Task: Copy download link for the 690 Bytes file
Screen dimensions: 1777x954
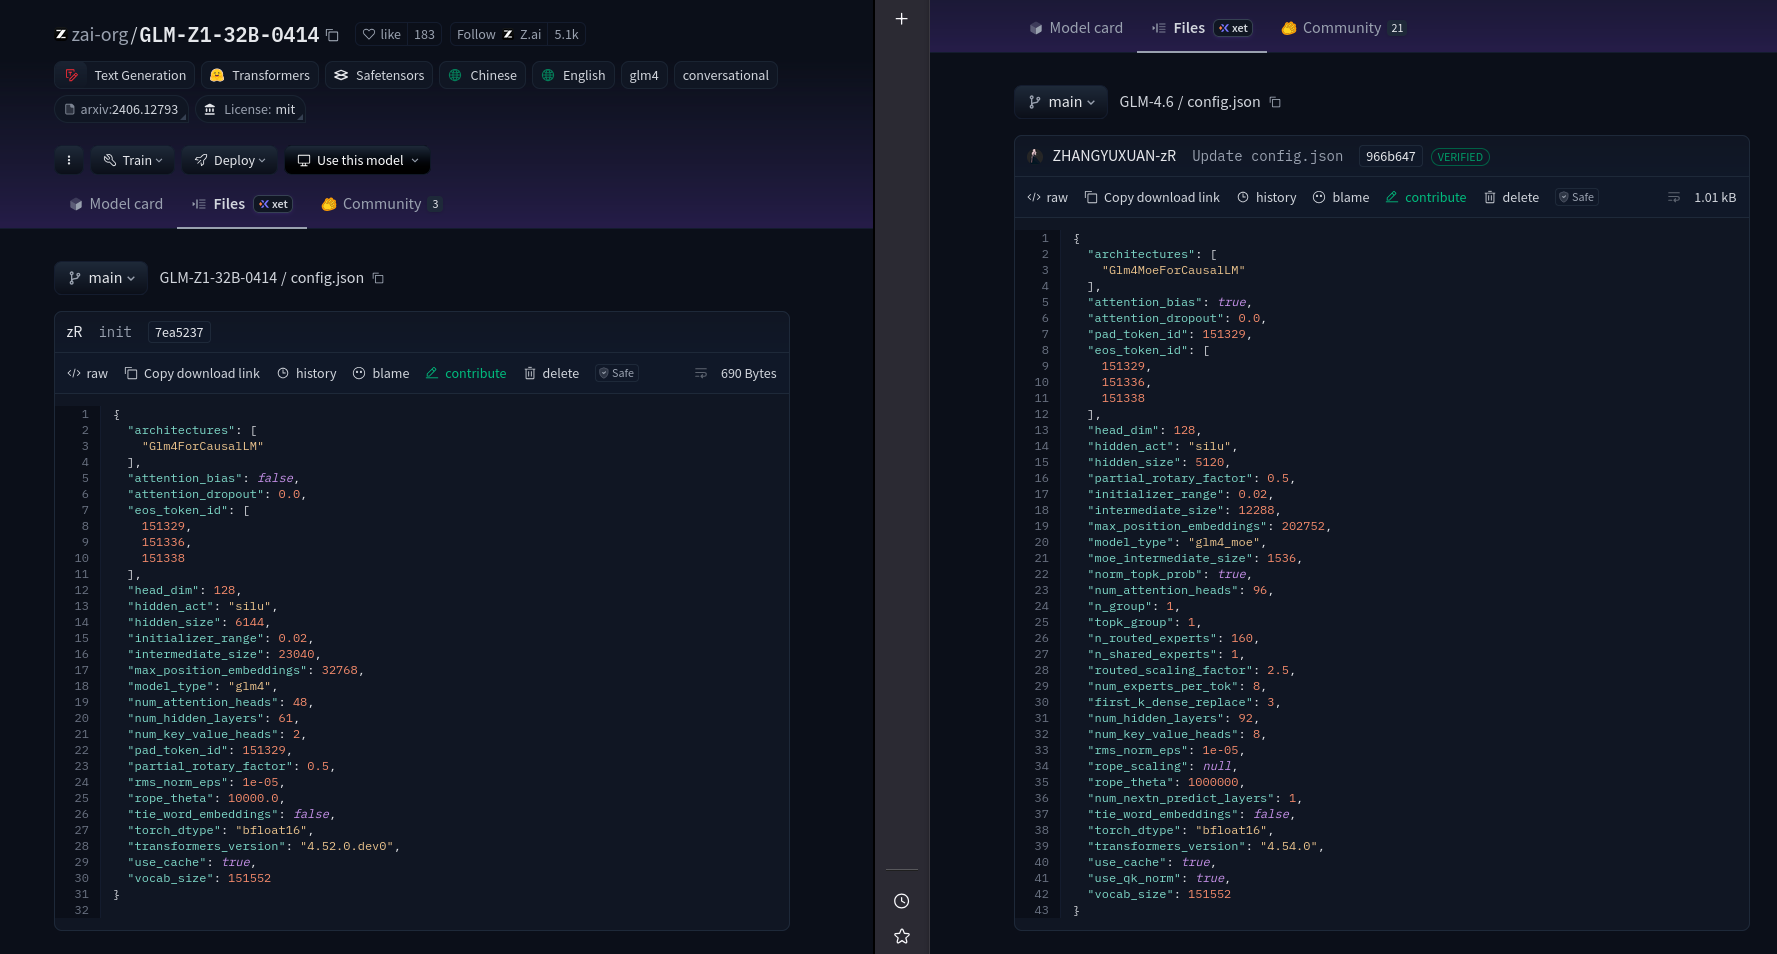Action: pyautogui.click(x=192, y=373)
